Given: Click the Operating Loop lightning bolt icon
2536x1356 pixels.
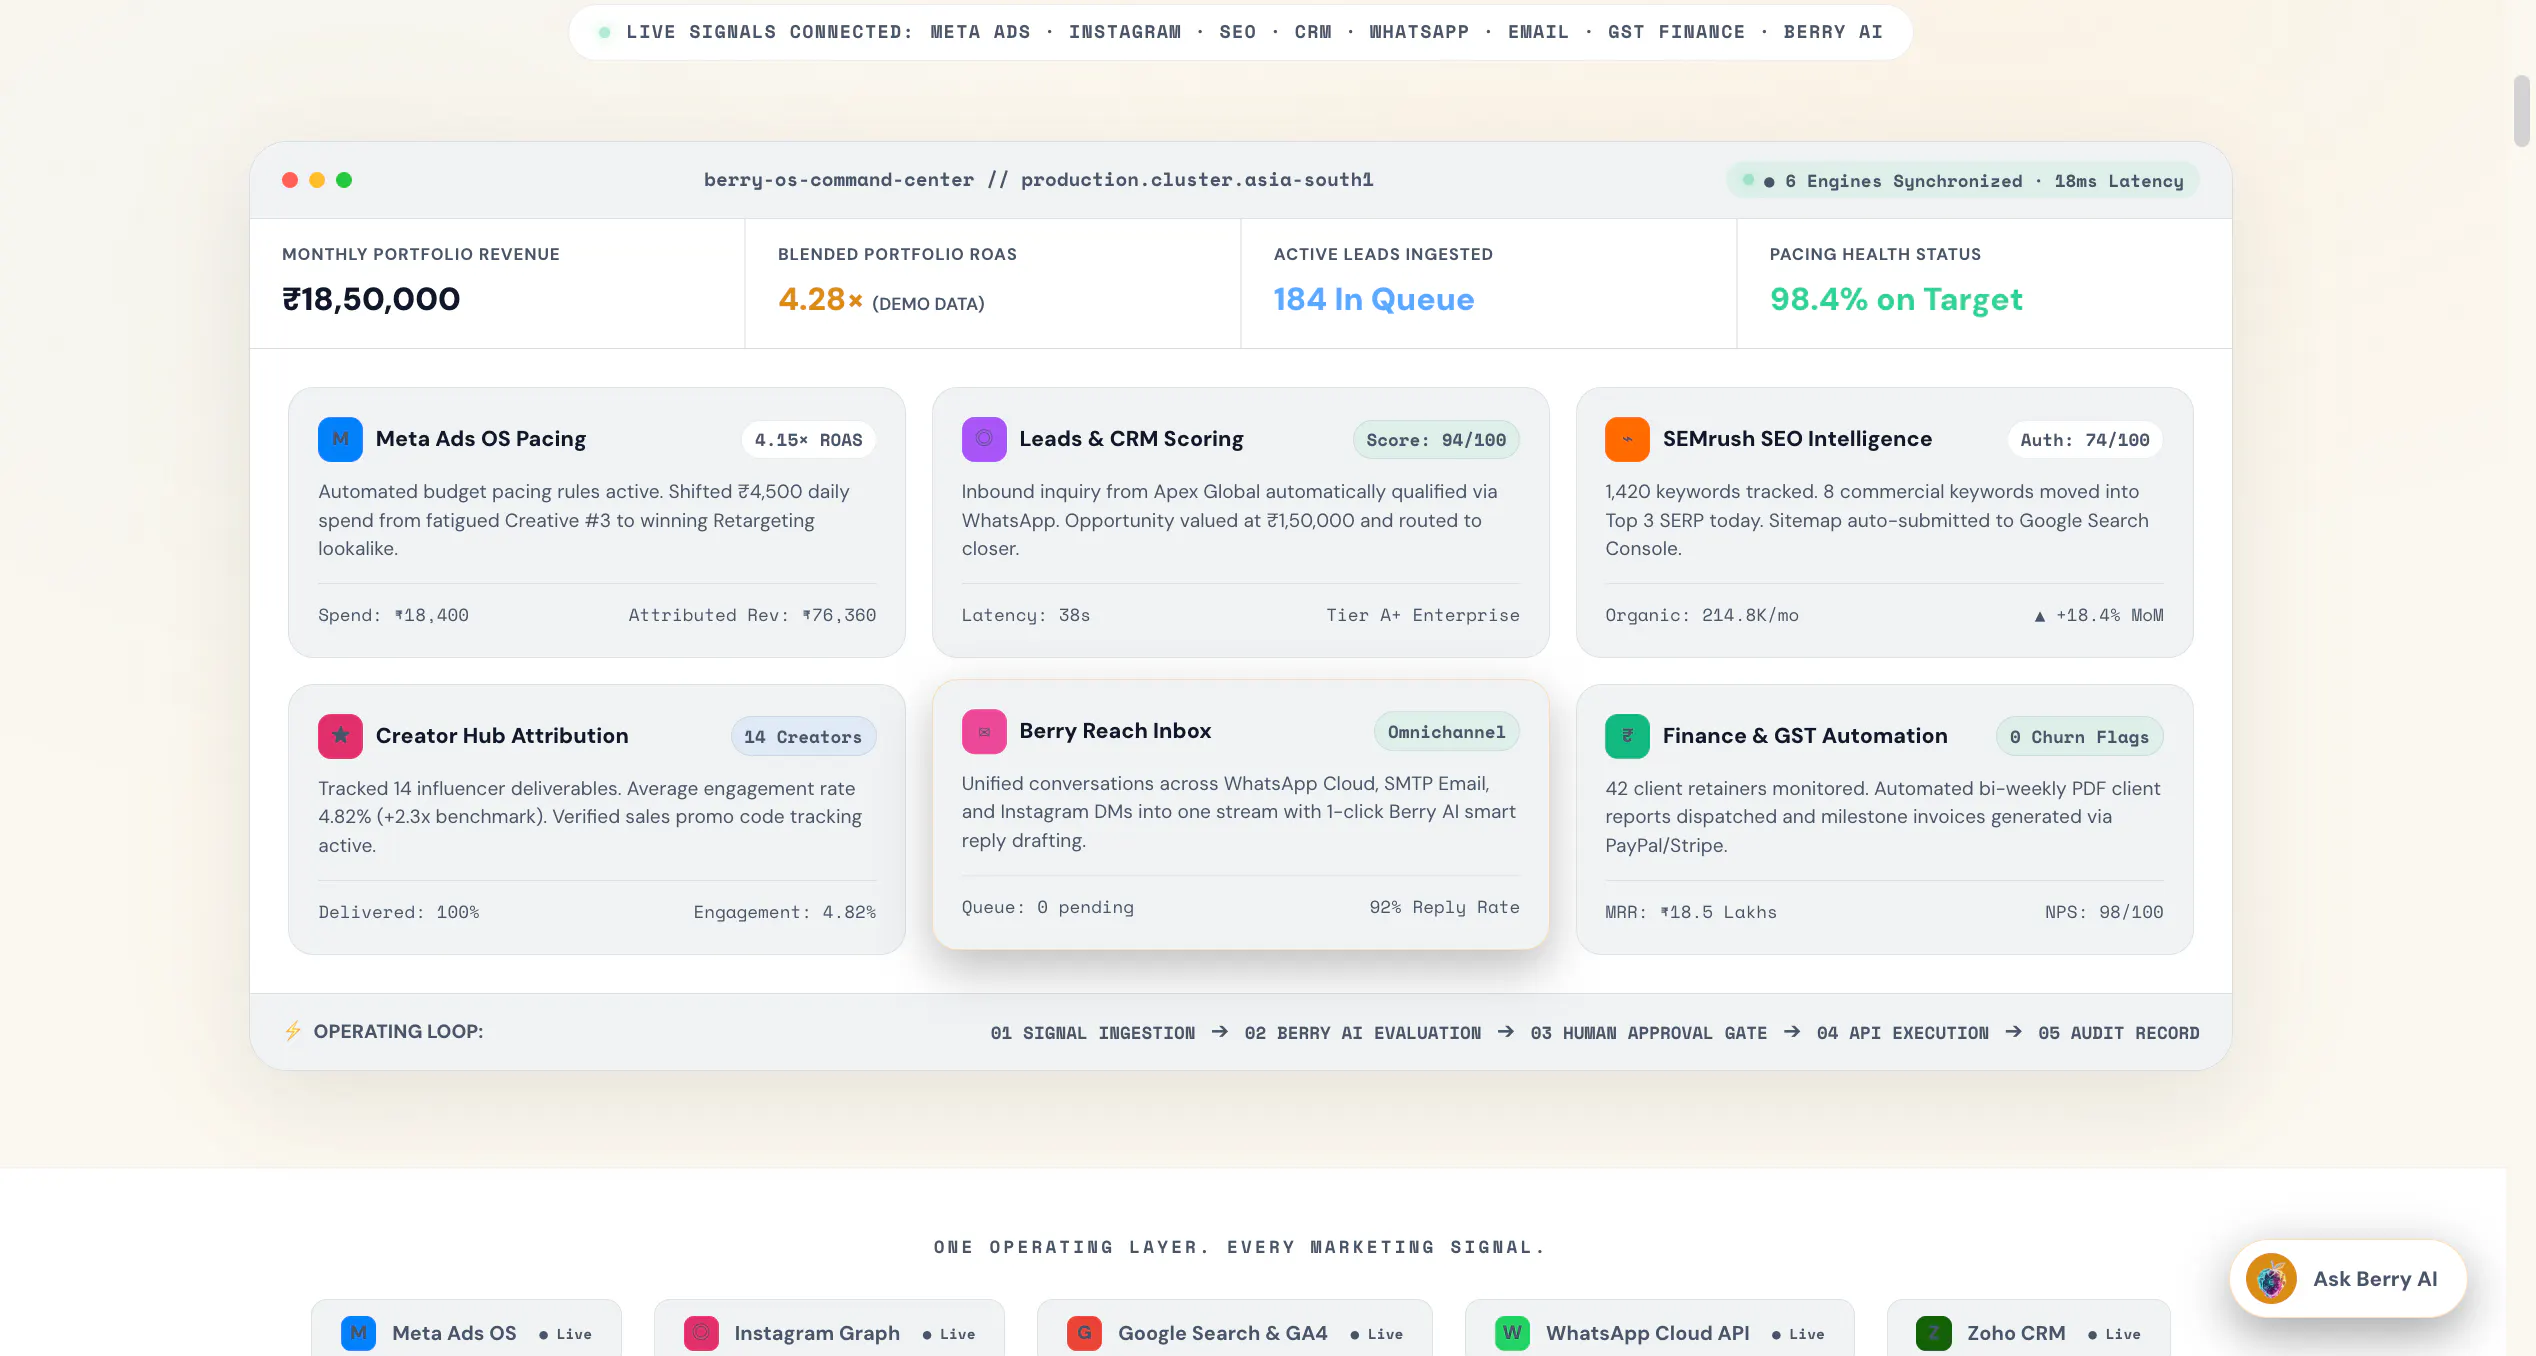Looking at the screenshot, I should point(293,1031).
